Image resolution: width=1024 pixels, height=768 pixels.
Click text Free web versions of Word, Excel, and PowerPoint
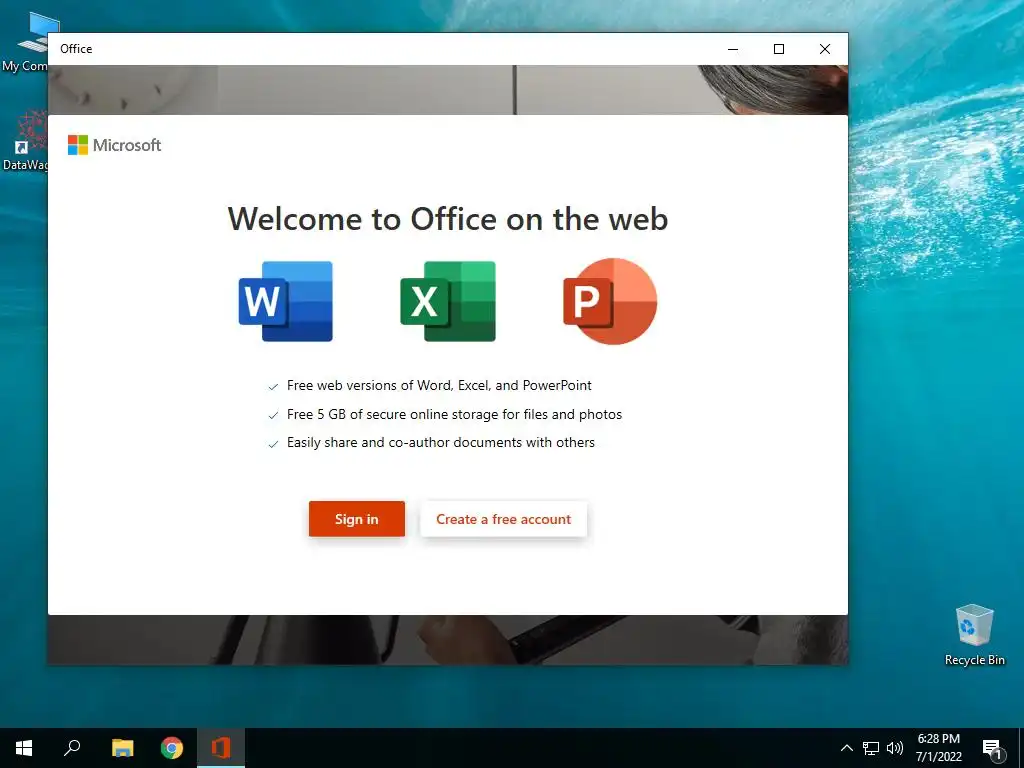(439, 385)
